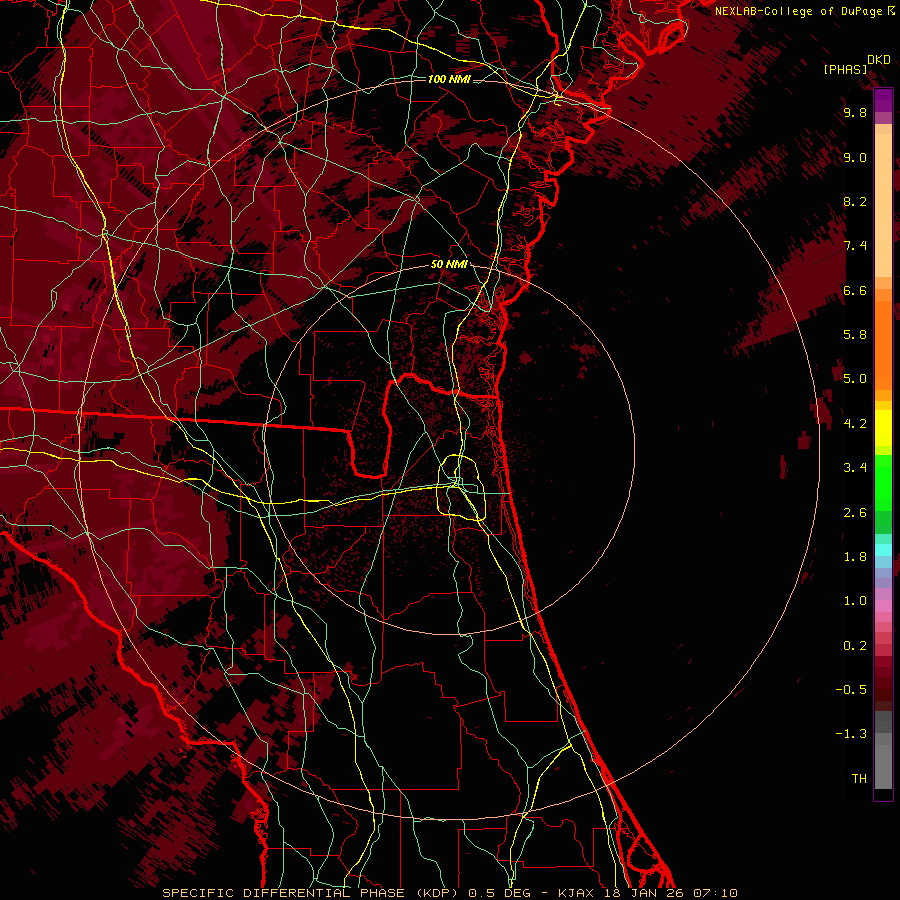Screen dimensions: 900x900
Task: Click the -1.3 scale value
Action: pyautogui.click(x=851, y=735)
